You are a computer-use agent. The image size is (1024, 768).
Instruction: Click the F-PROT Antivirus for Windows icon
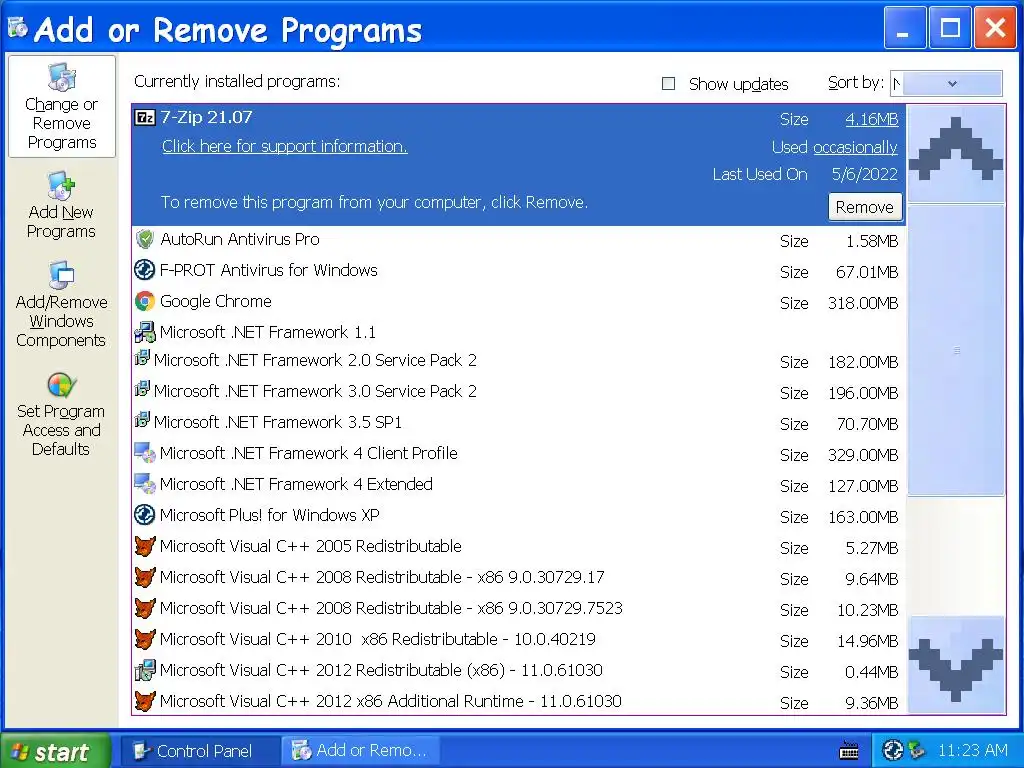pyautogui.click(x=144, y=270)
